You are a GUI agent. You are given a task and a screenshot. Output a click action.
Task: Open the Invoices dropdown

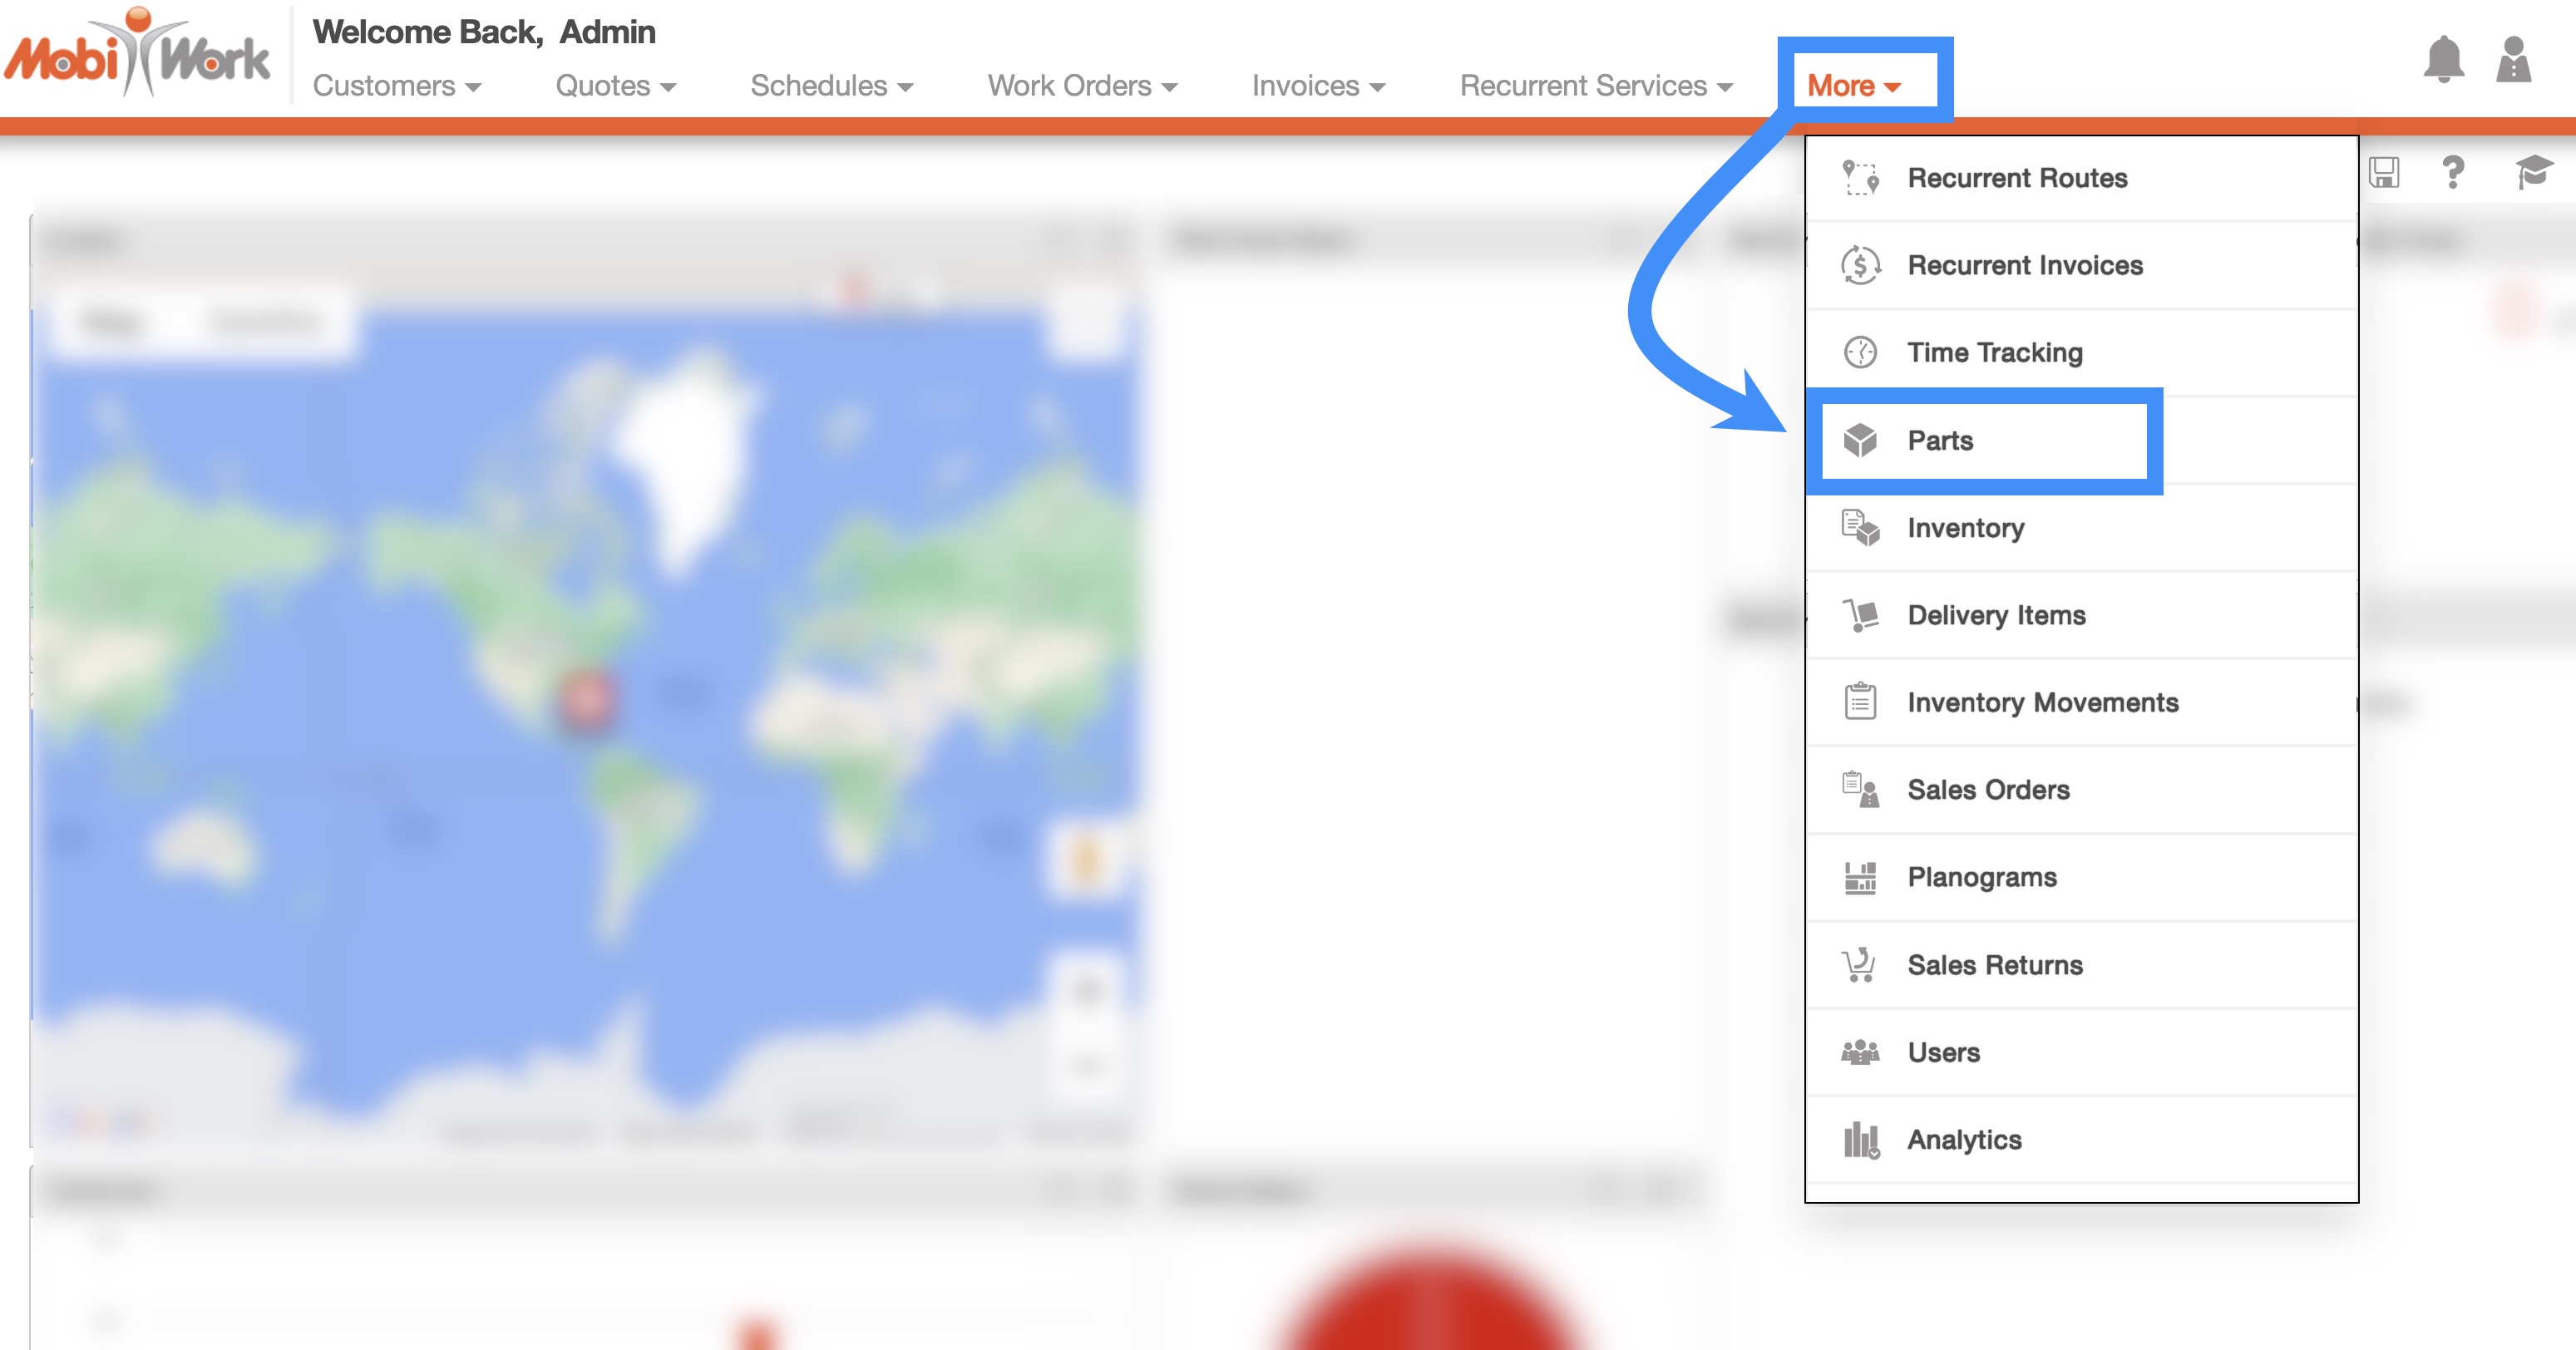tap(1318, 86)
